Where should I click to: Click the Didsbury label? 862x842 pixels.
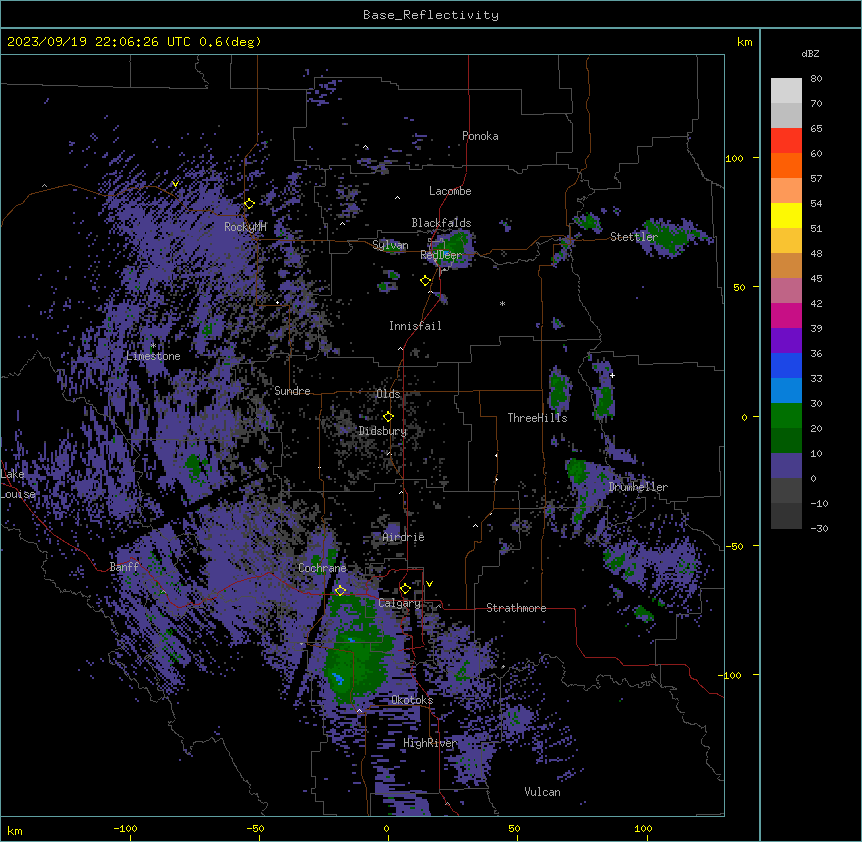tap(383, 431)
